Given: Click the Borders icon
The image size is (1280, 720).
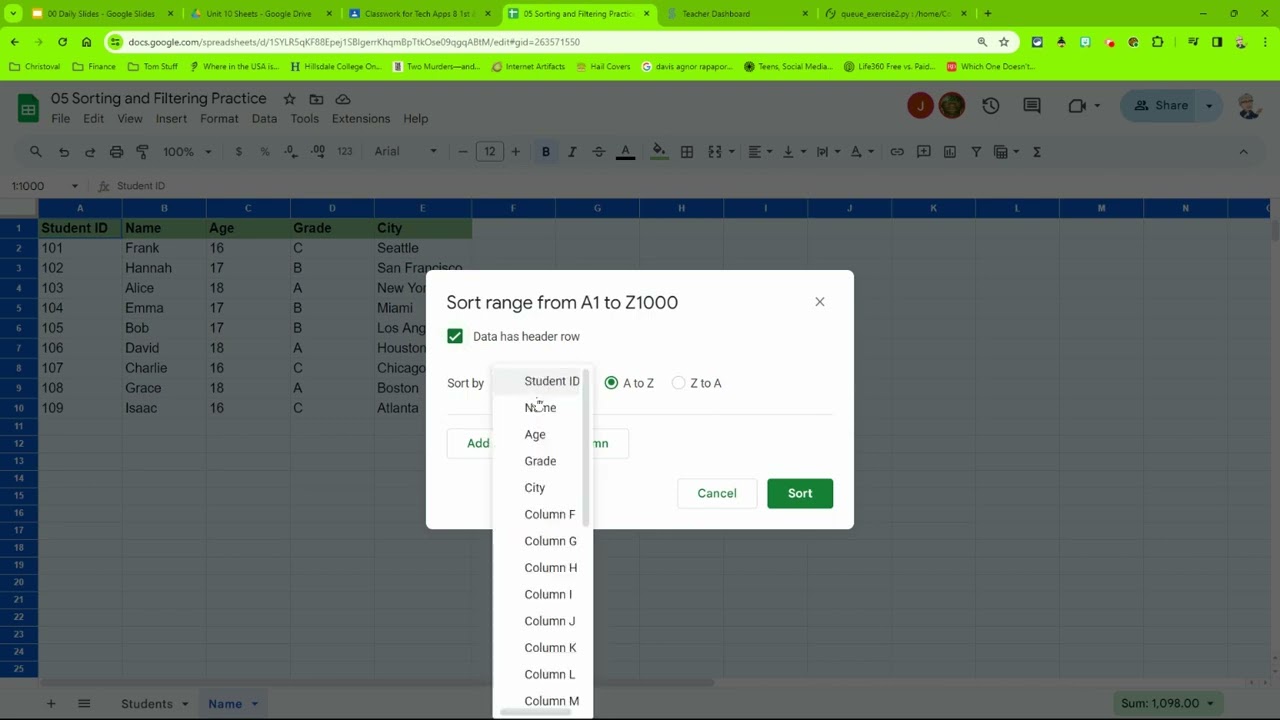Looking at the screenshot, I should coord(687,152).
